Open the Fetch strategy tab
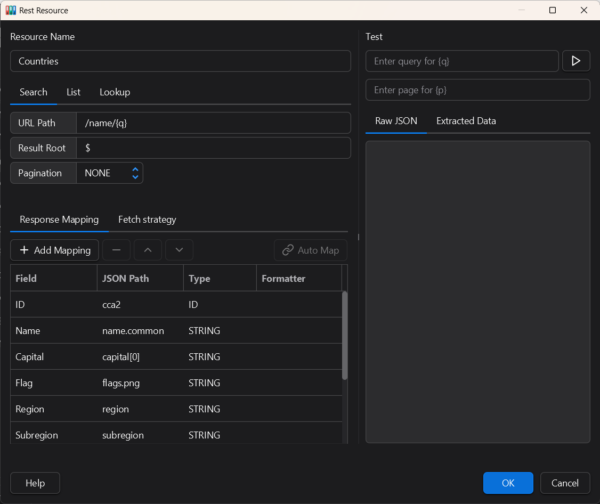Screen dimensions: 600x504 (147, 219)
